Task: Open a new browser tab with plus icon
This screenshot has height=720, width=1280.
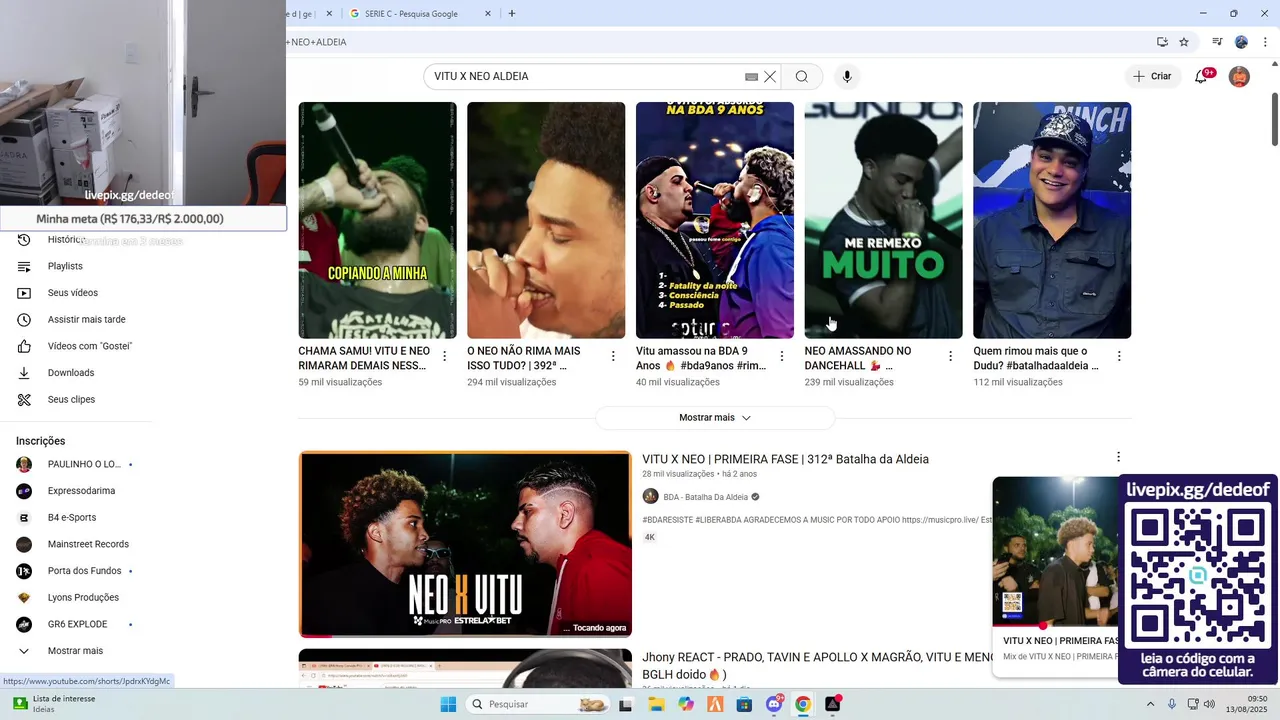Action: (512, 13)
